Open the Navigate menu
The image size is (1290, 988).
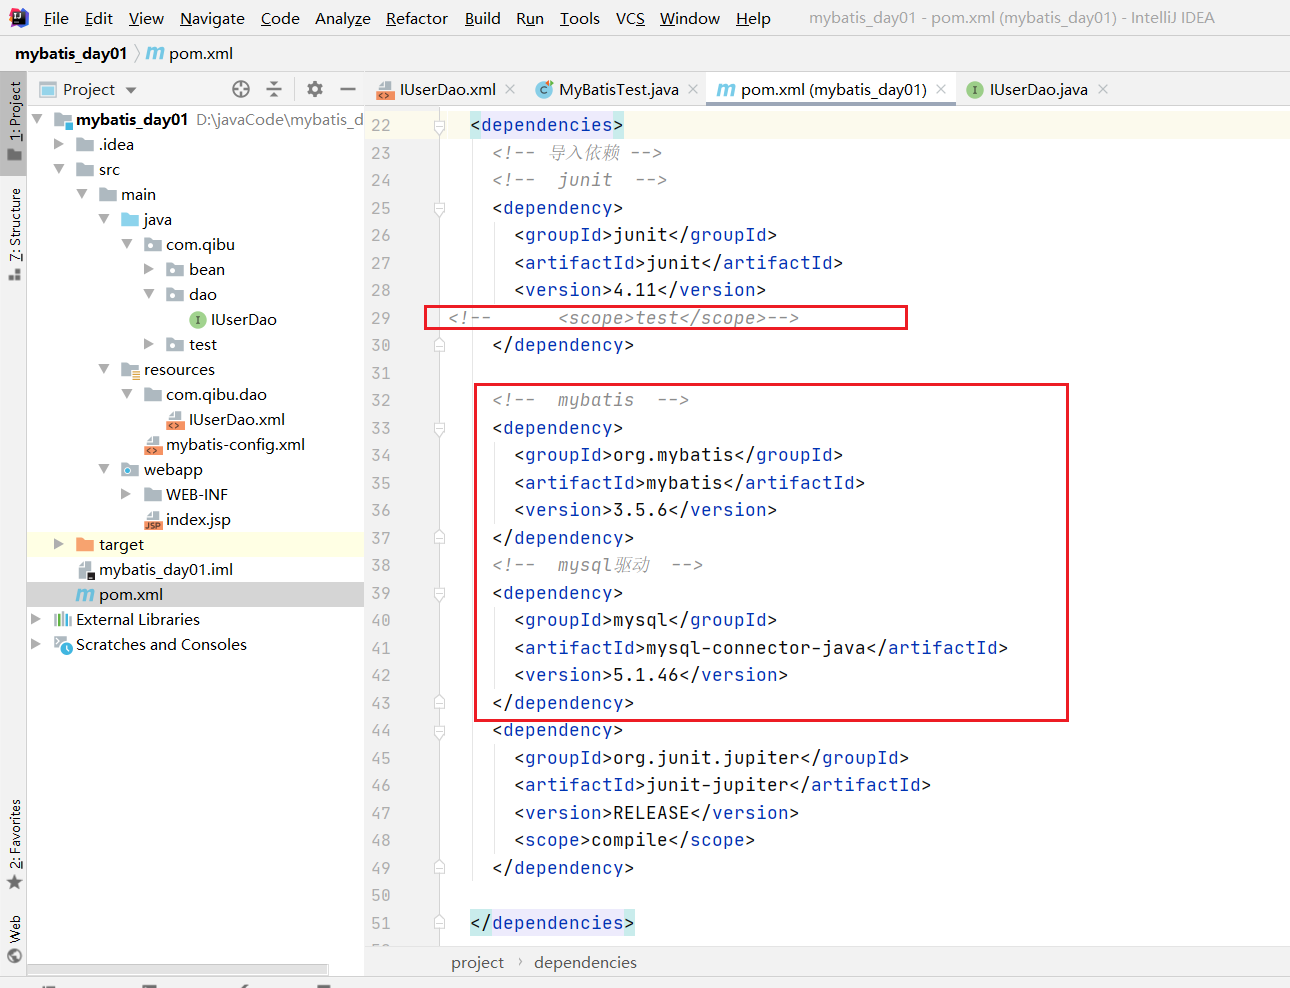pos(212,18)
